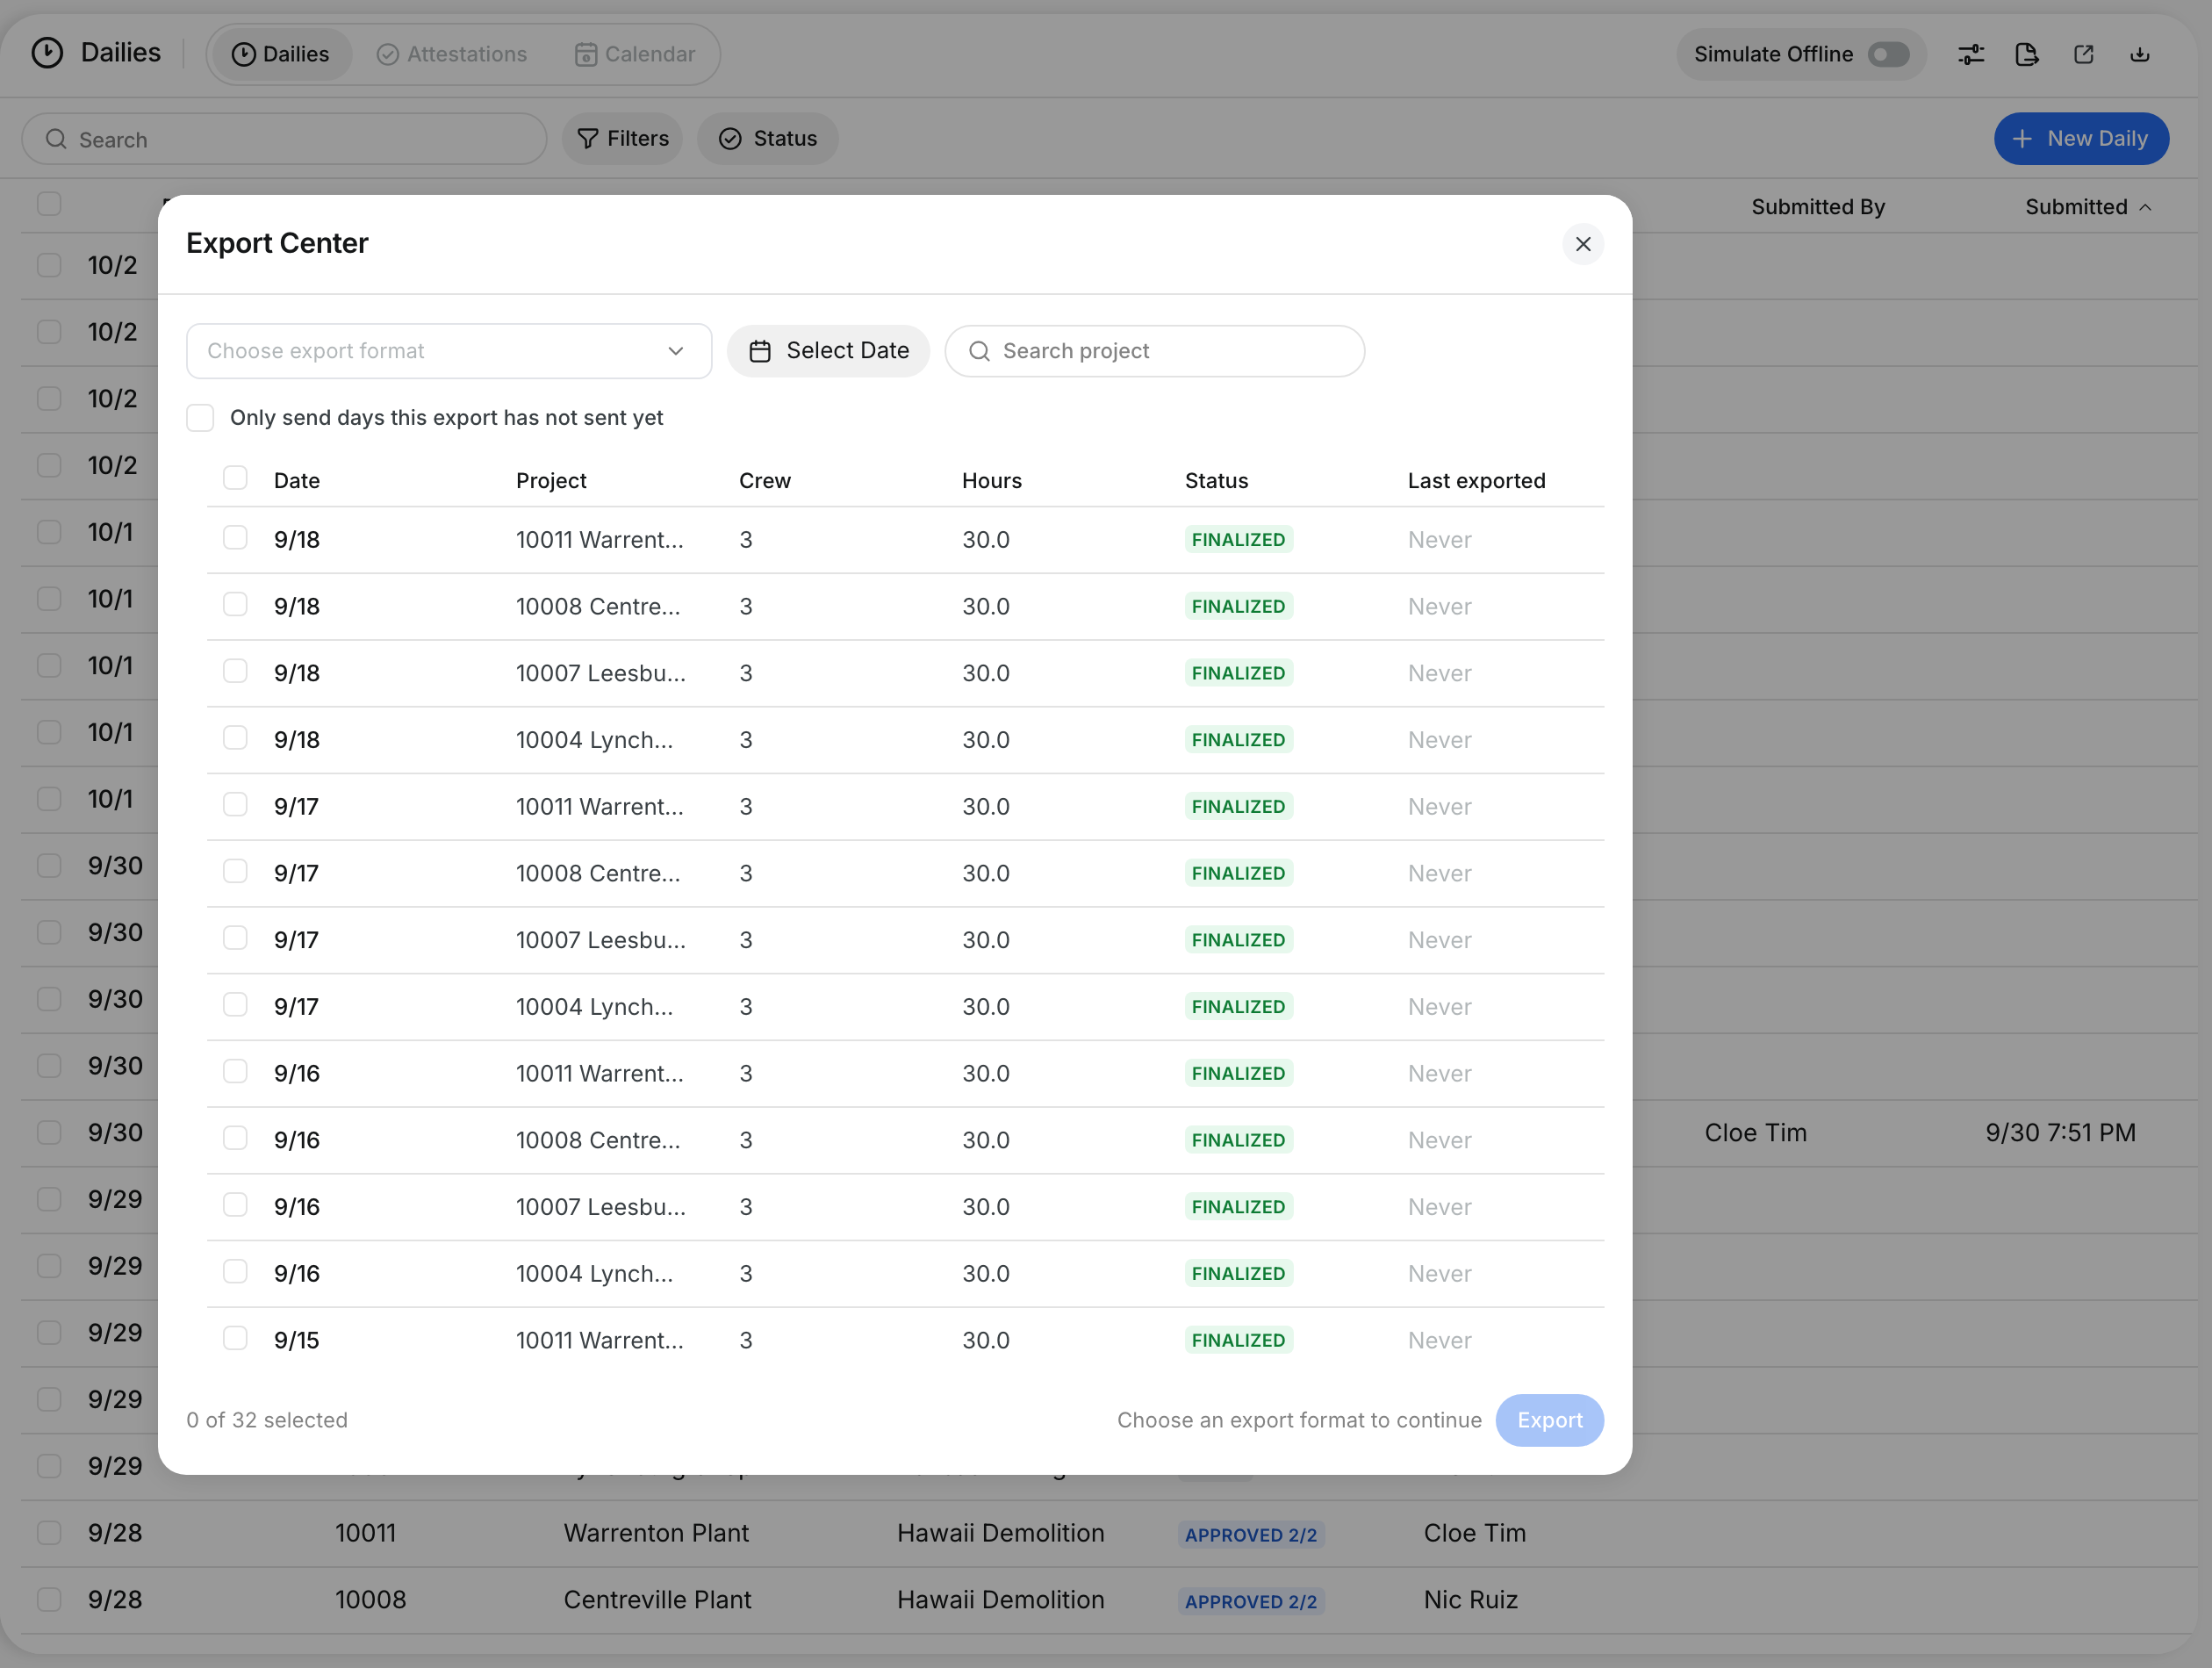Click the Project column header in export table
The width and height of the screenshot is (2212, 1668).
point(551,481)
